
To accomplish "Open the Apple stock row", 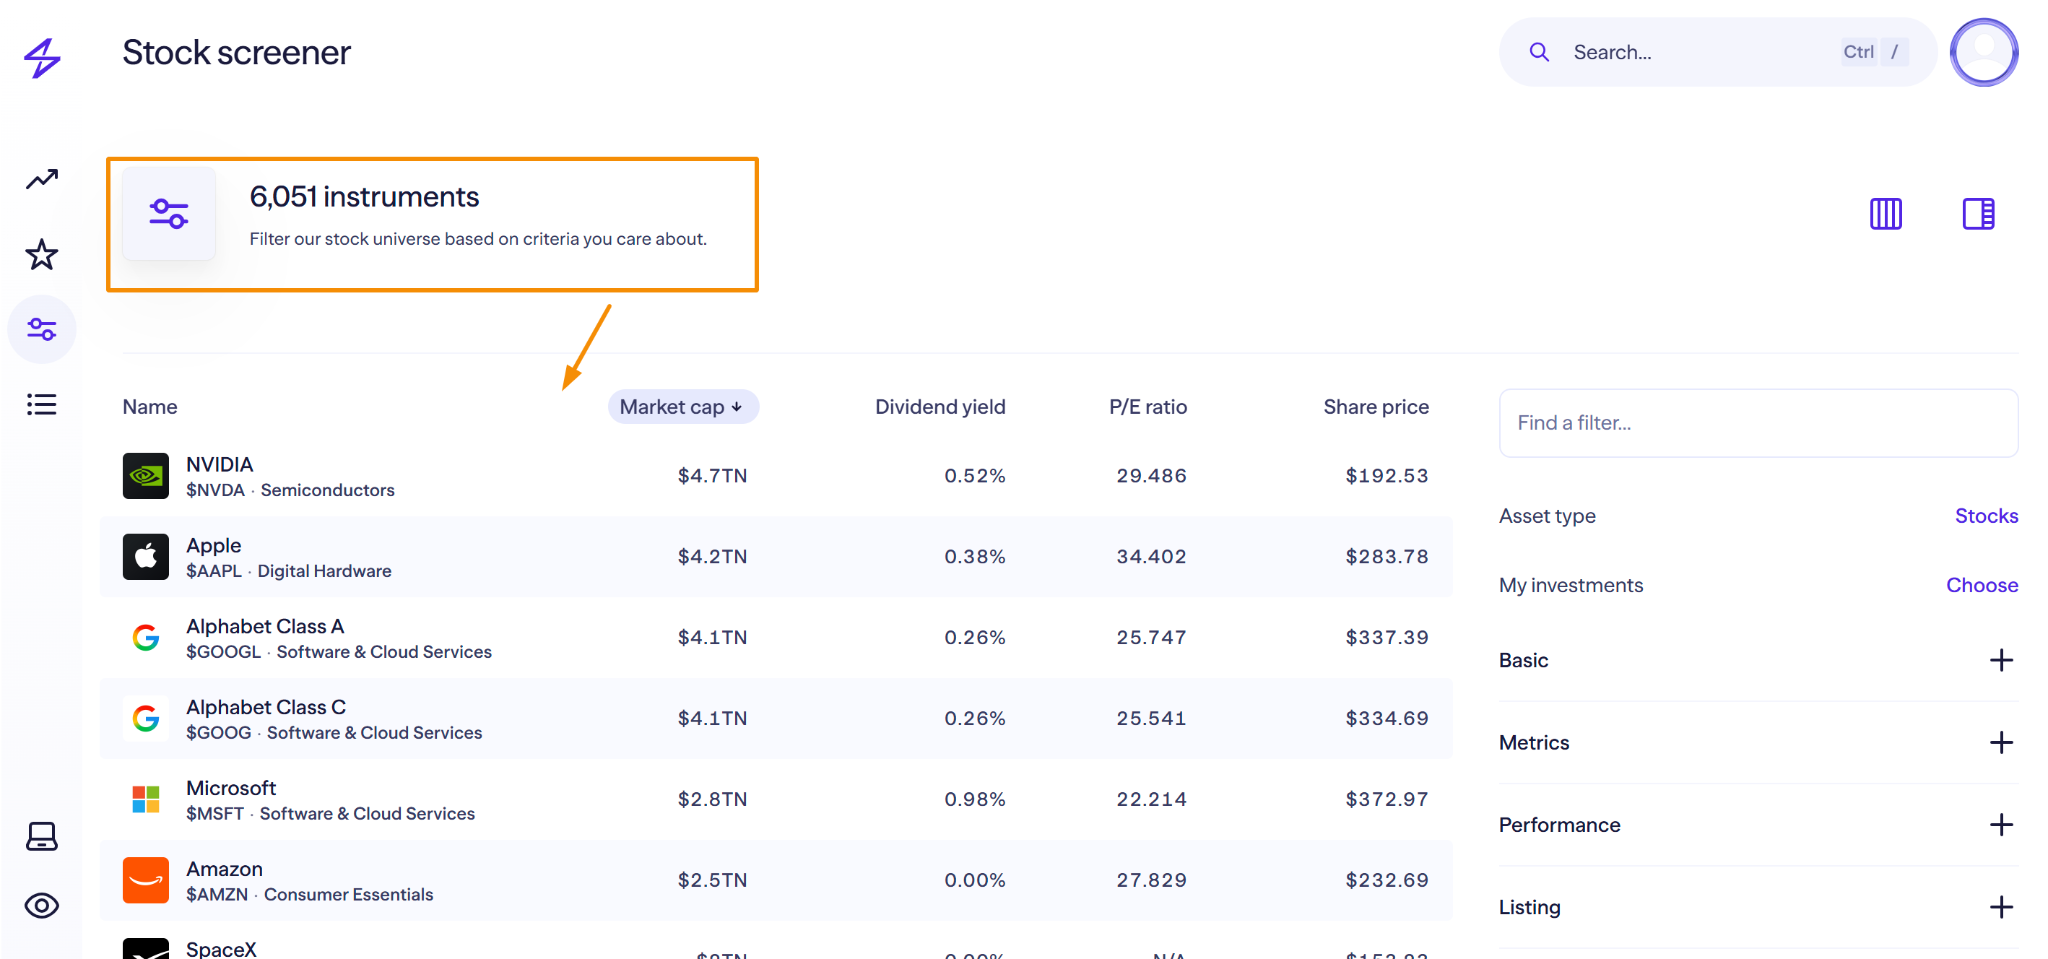I will (x=776, y=557).
